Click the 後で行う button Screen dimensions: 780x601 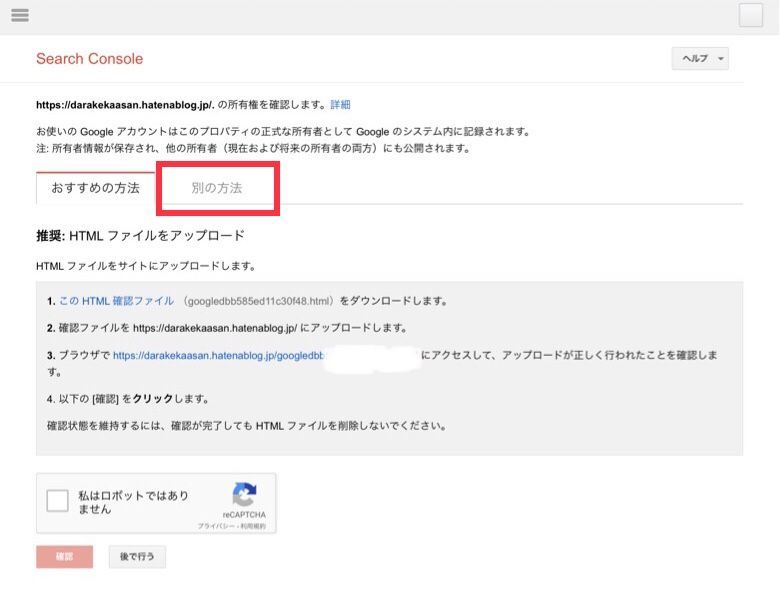pos(137,557)
